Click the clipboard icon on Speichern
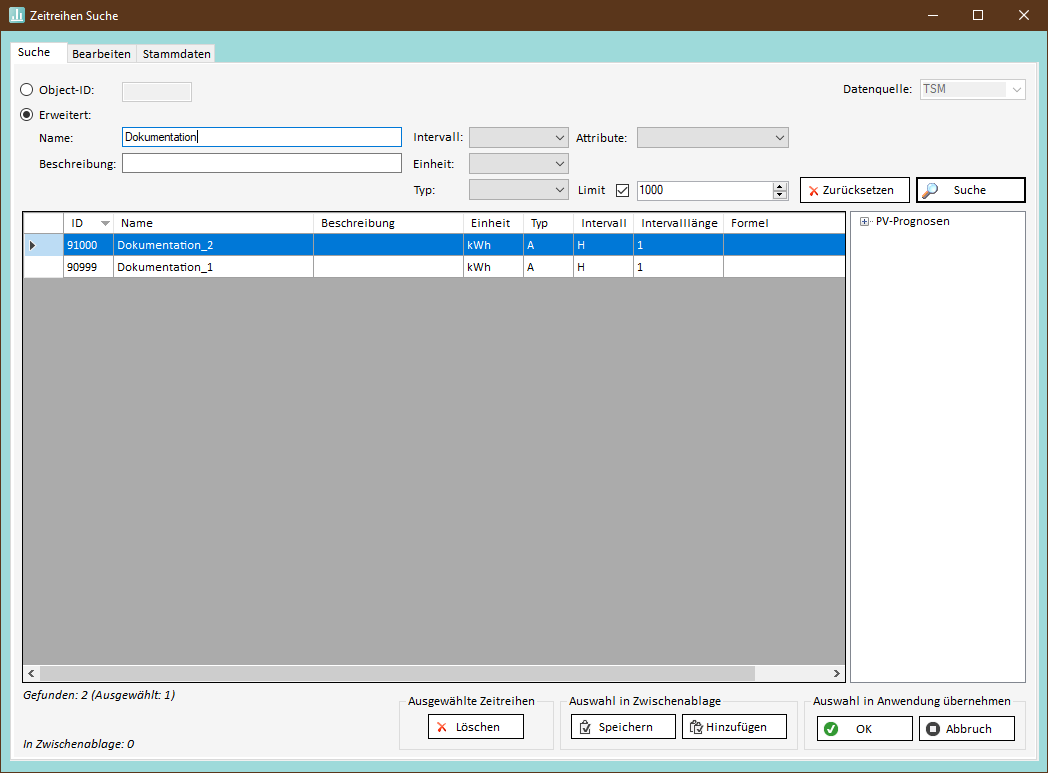1048x773 pixels. point(585,727)
